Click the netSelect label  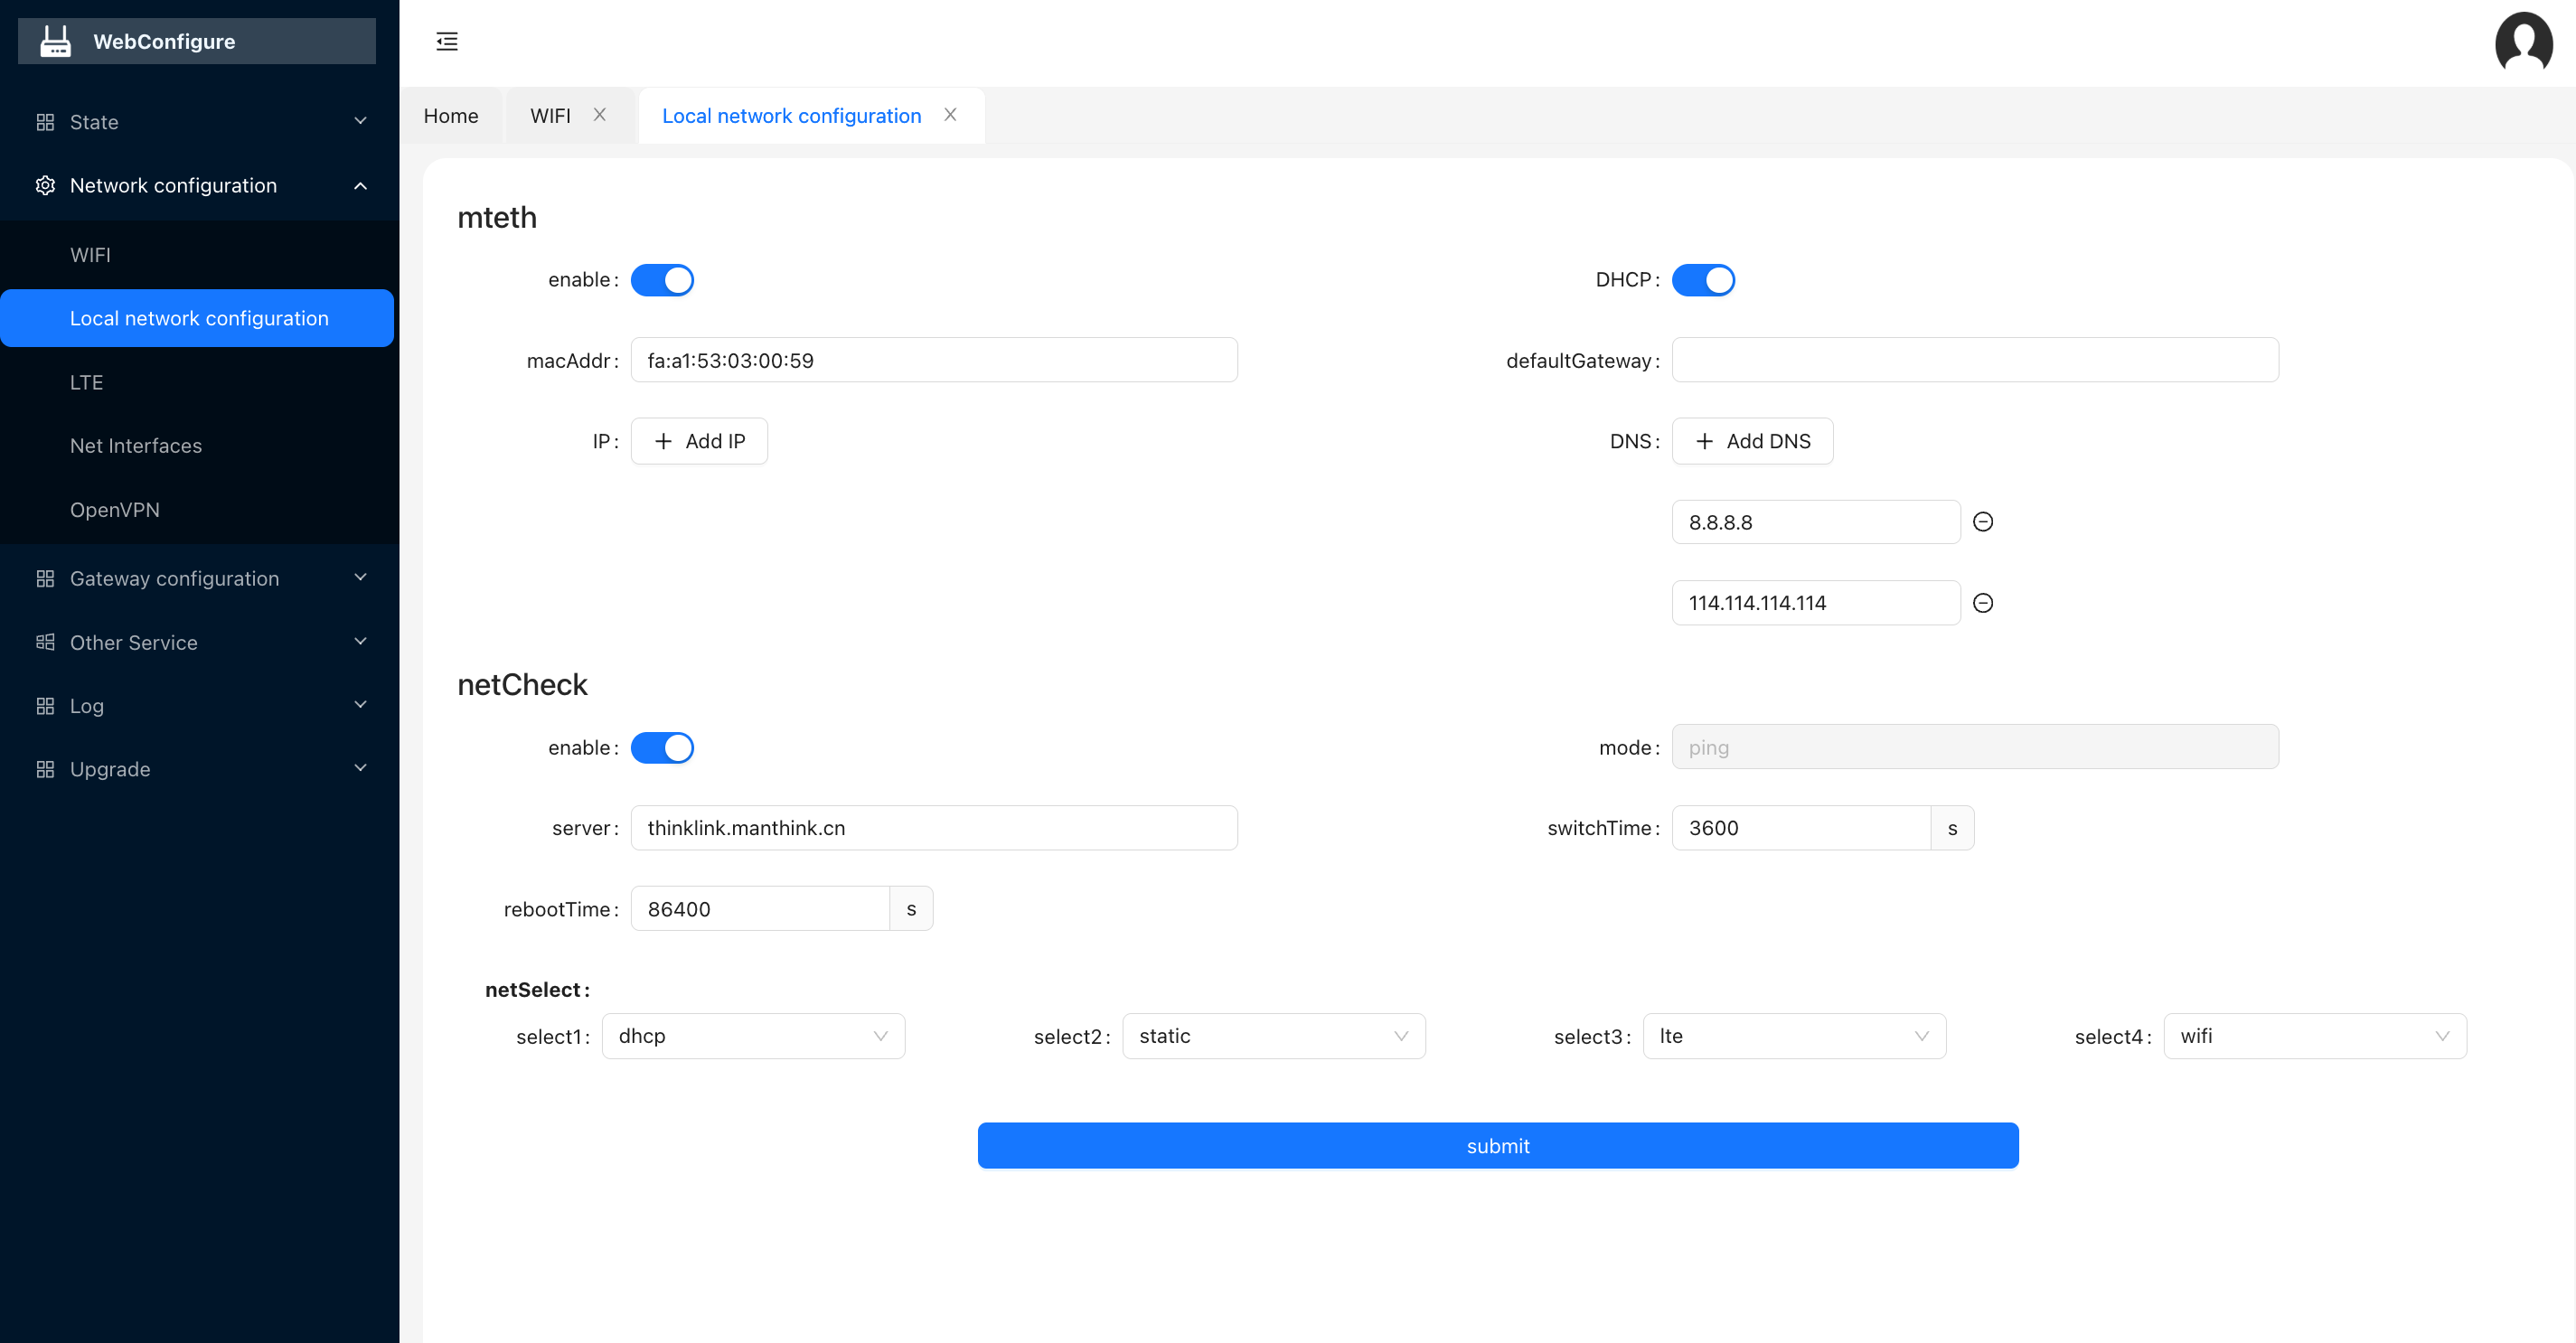[537, 990]
